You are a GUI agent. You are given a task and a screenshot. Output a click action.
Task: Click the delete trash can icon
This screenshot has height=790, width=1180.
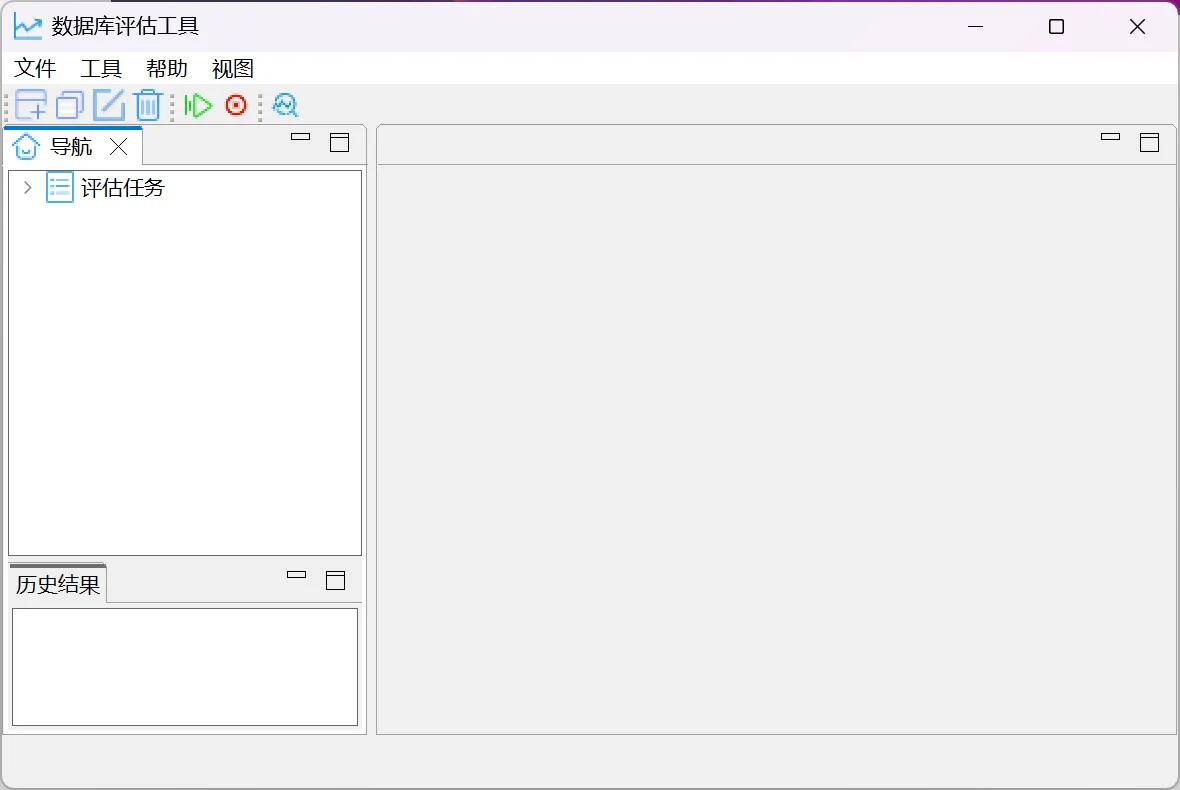click(x=148, y=105)
